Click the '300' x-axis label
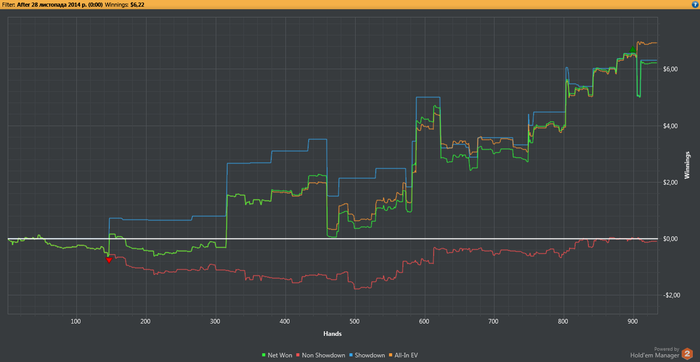This screenshot has height=362, width=700. click(215, 321)
